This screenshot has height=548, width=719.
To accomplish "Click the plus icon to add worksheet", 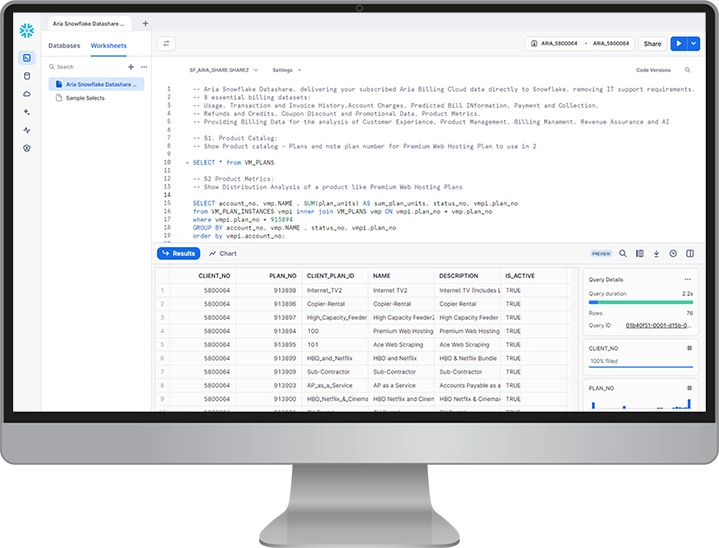I will tap(130, 67).
